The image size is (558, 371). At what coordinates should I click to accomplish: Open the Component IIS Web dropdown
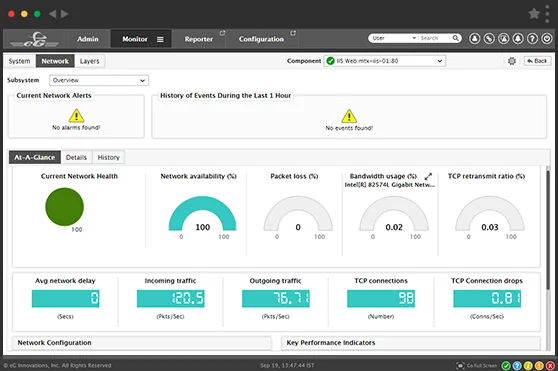[x=385, y=61]
